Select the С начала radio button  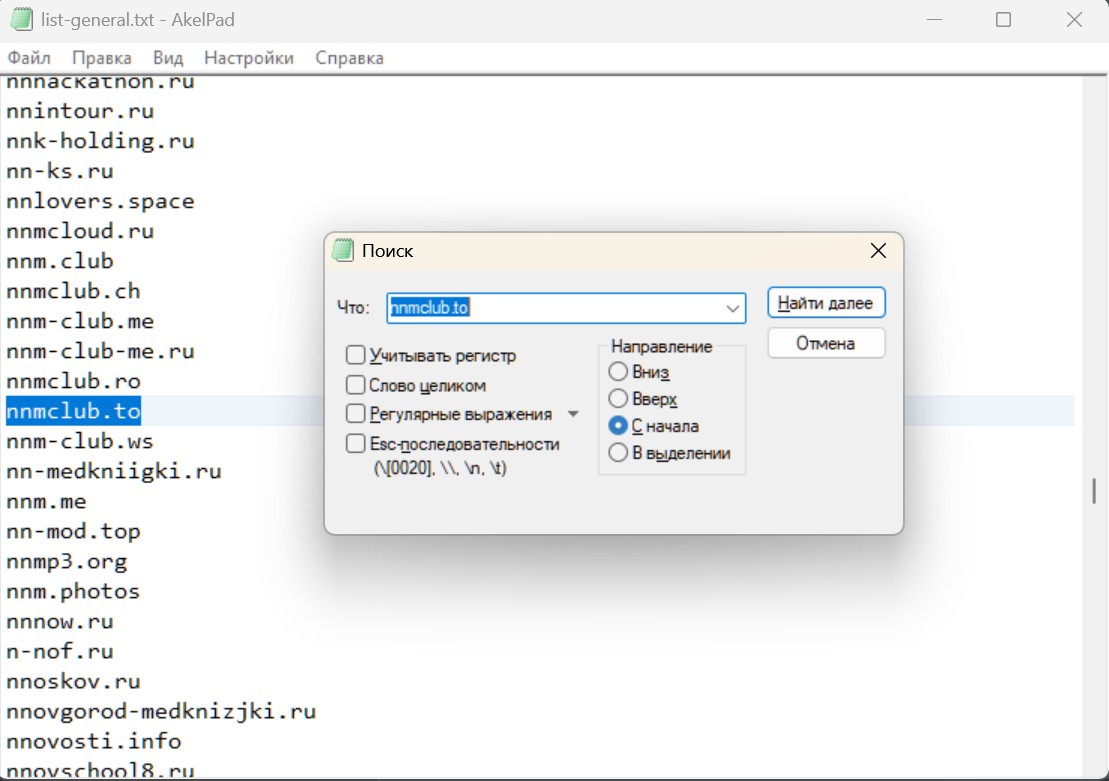coord(617,425)
